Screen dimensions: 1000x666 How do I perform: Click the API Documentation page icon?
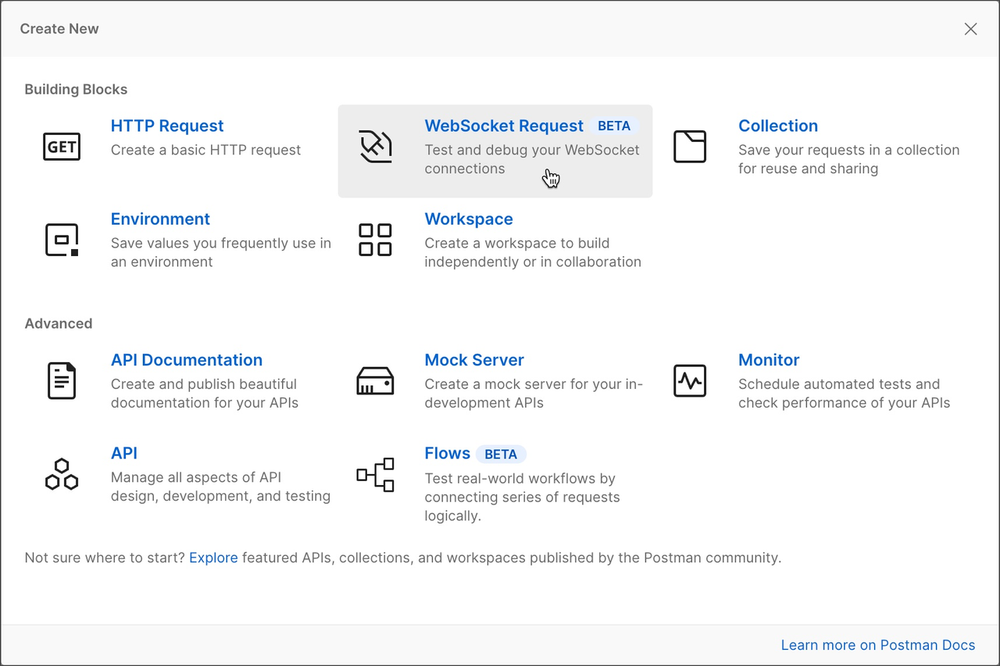pyautogui.click(x=62, y=380)
